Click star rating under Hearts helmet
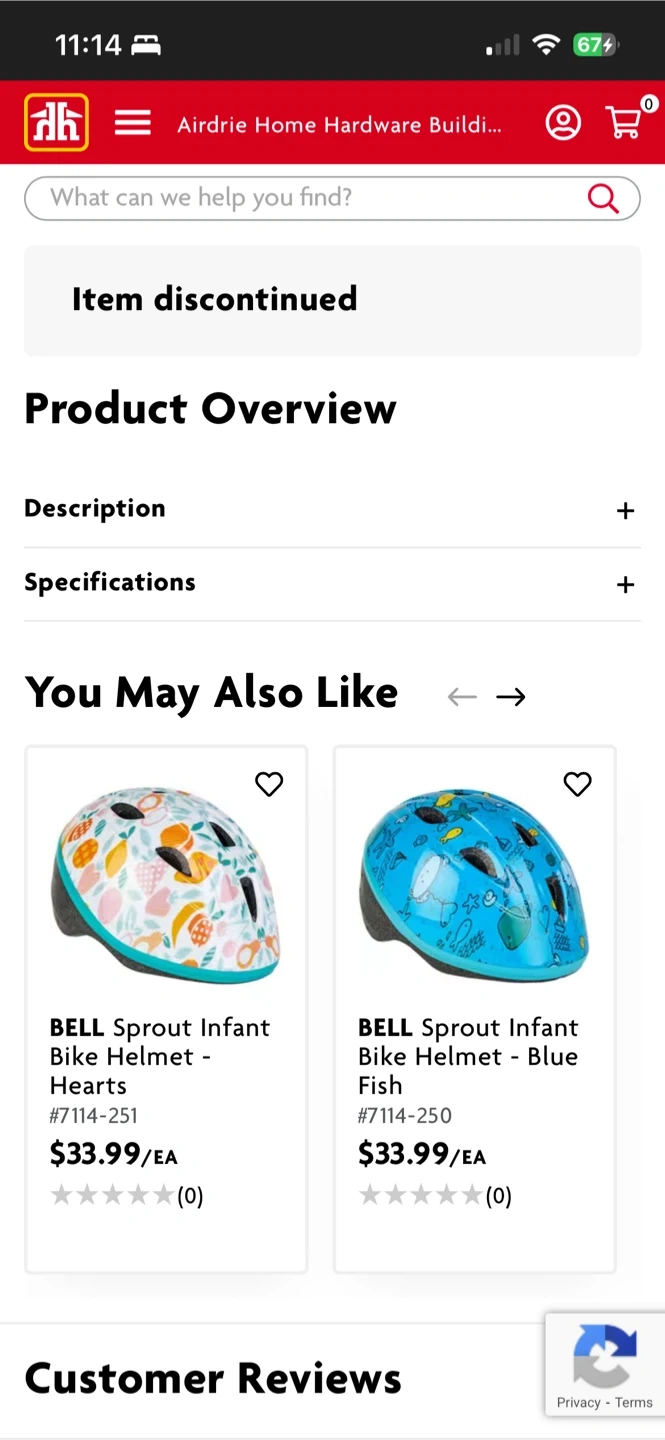 [x=112, y=1195]
